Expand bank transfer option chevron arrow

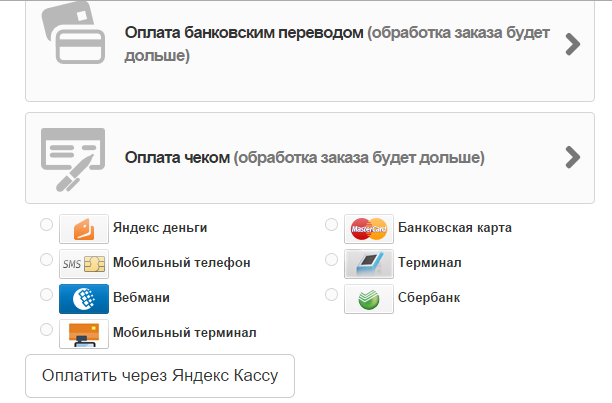click(x=572, y=44)
